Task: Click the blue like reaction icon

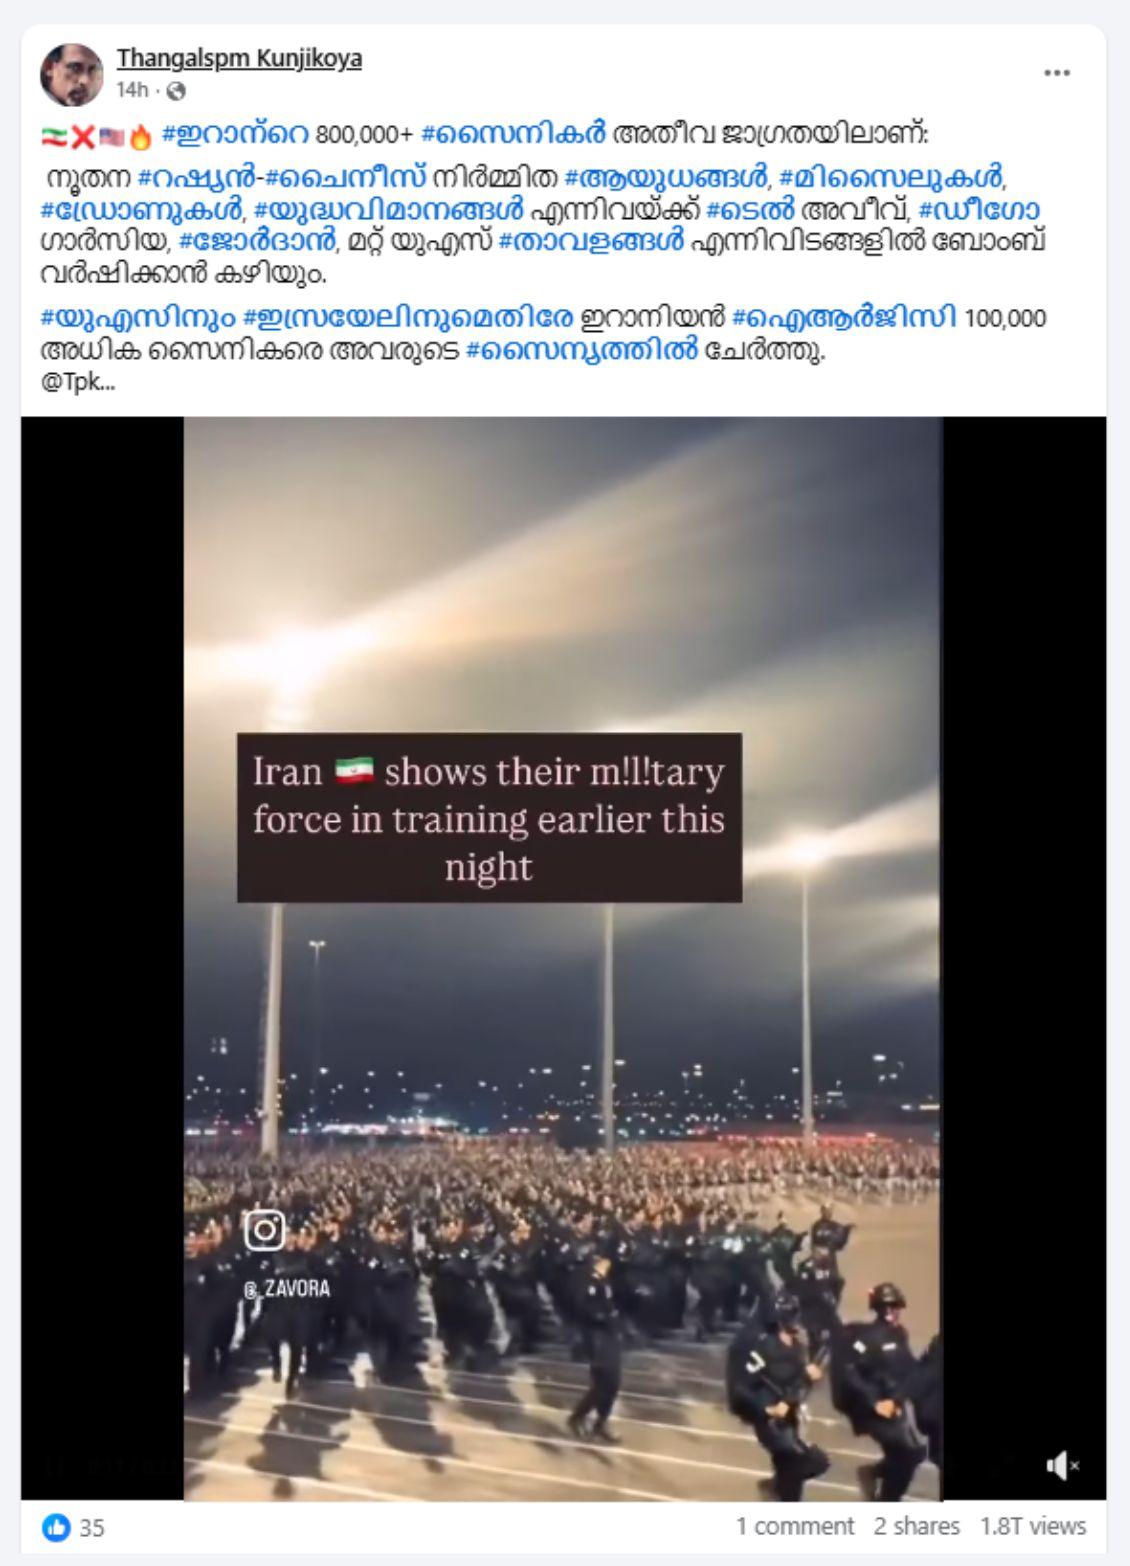Action: coord(56,1527)
